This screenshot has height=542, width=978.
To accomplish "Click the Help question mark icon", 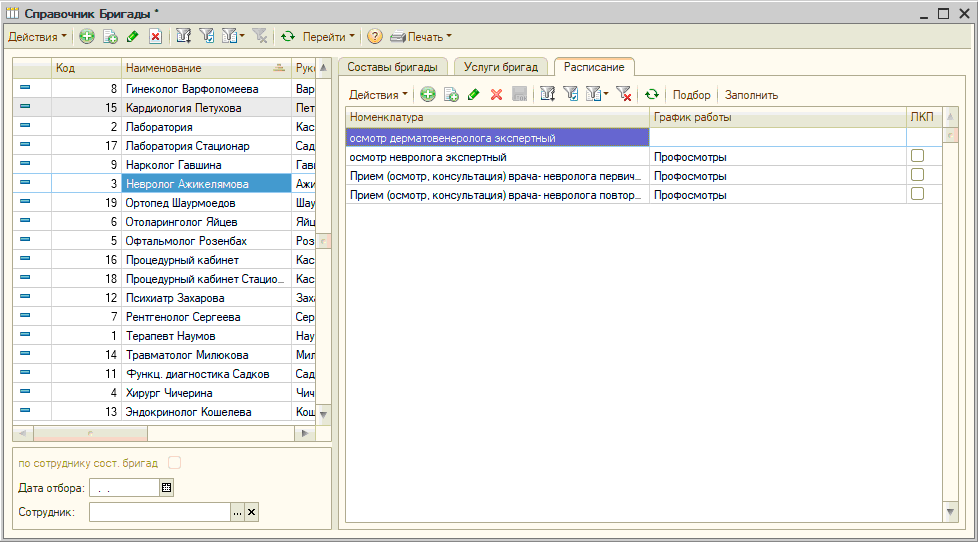I will [x=375, y=37].
